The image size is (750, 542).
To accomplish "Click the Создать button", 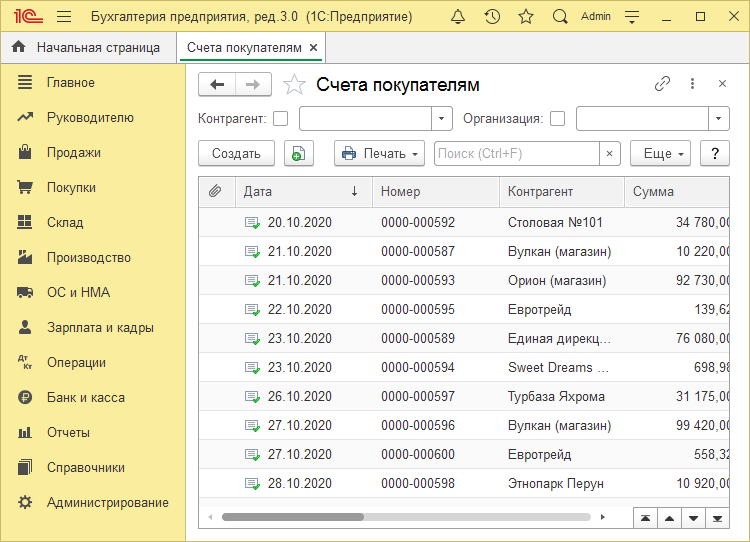I will [x=237, y=153].
